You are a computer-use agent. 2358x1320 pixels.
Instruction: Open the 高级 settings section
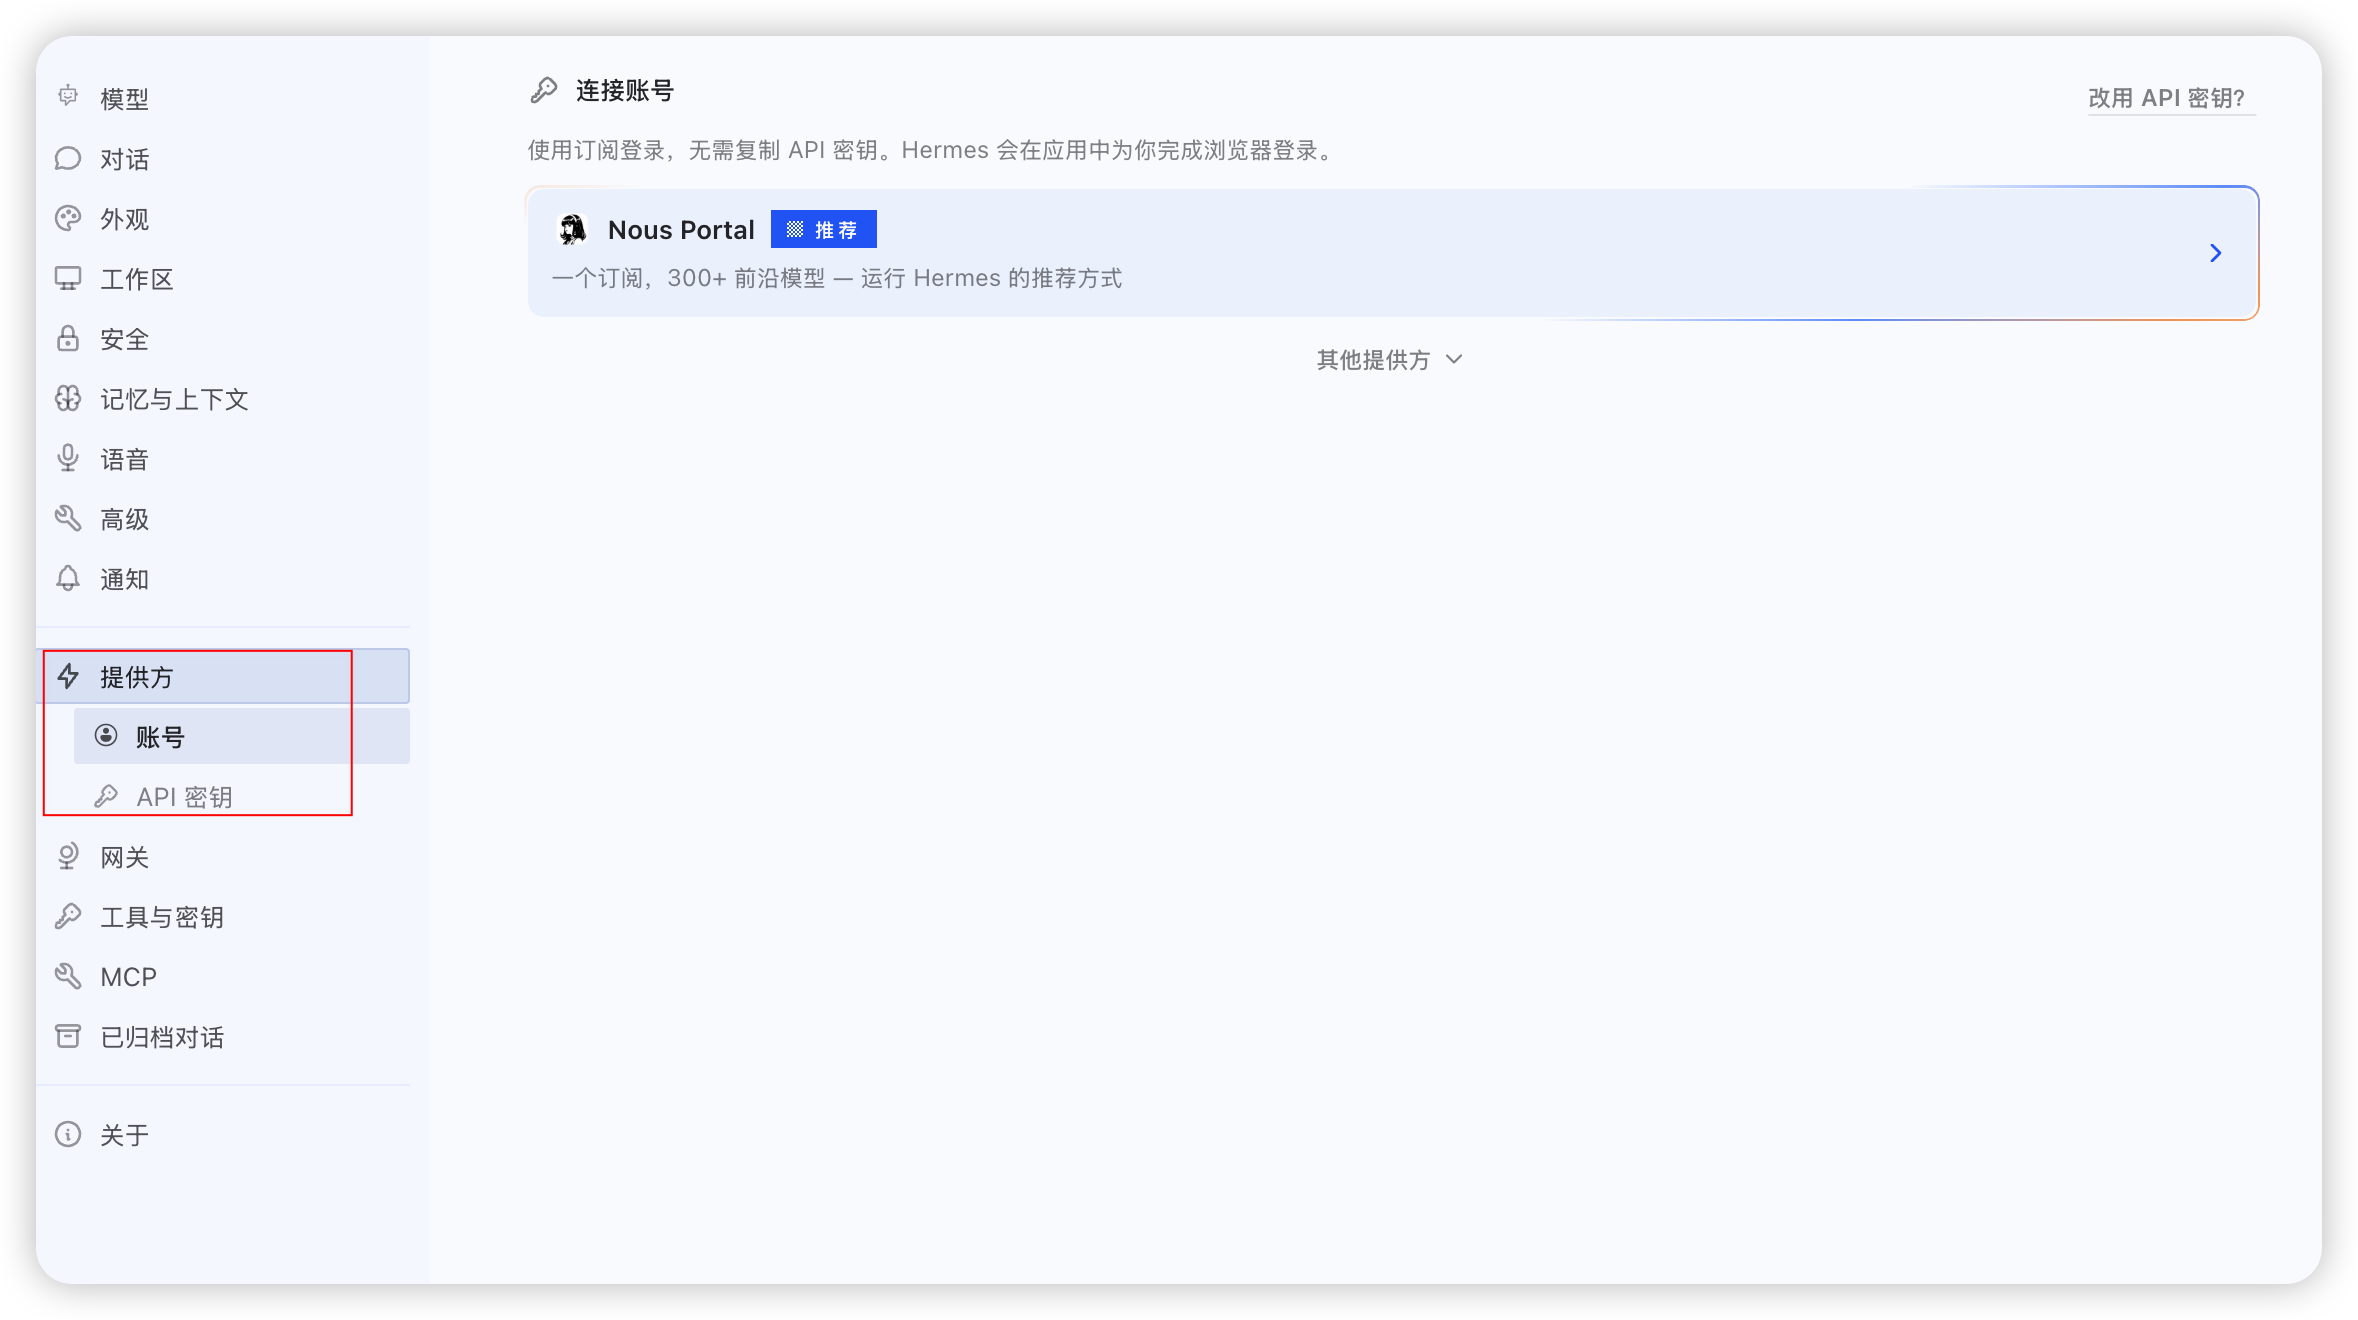click(x=223, y=519)
